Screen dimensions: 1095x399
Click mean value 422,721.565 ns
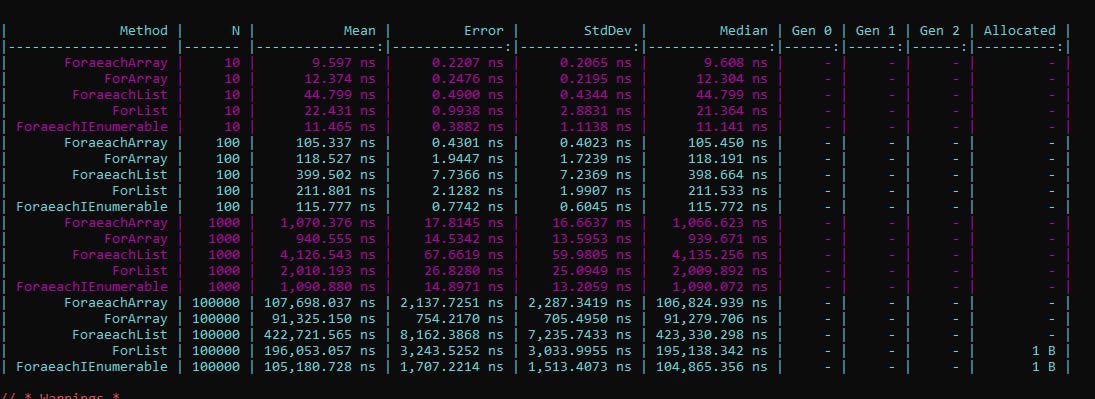pos(320,335)
